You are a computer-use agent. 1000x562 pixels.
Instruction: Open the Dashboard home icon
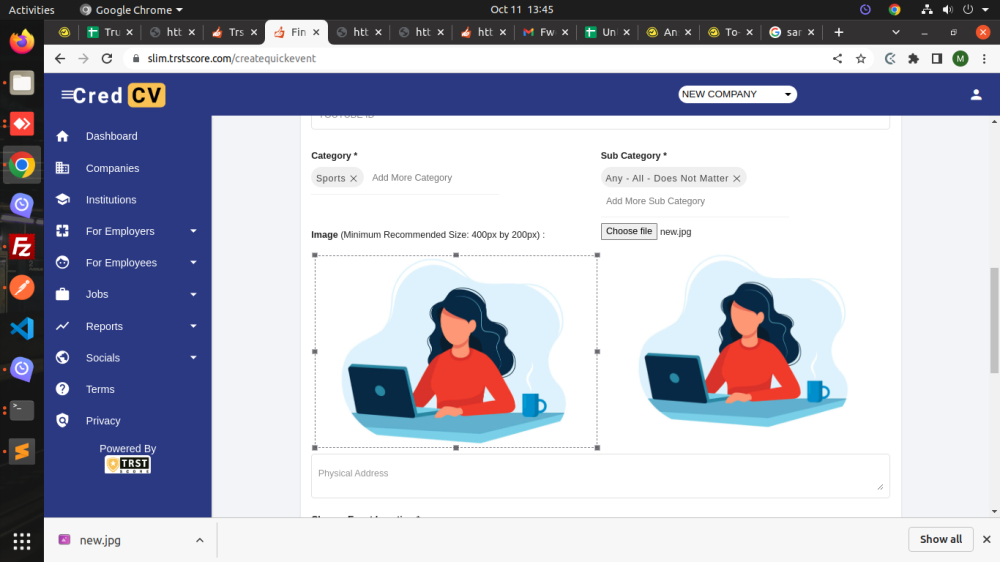tap(62, 136)
